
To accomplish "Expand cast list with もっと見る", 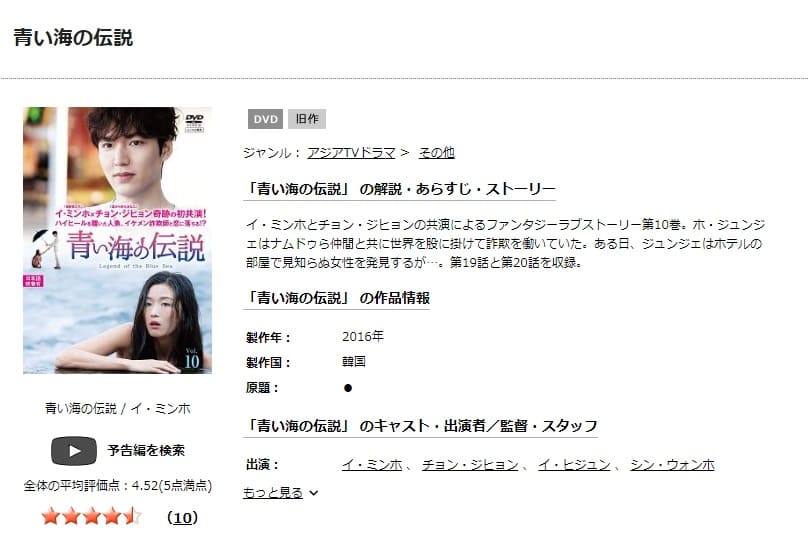I will pos(273,493).
